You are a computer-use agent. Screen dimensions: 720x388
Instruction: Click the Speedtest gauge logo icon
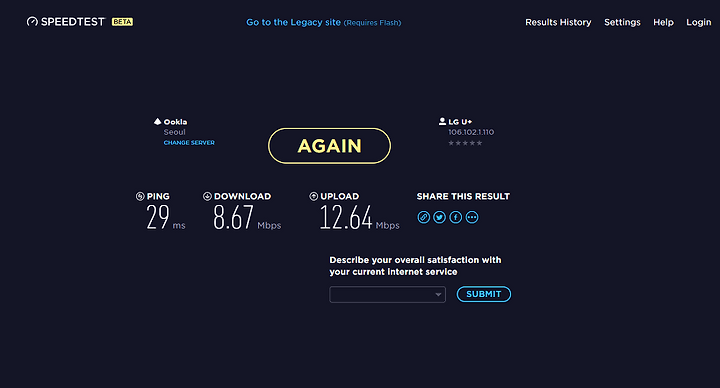click(x=32, y=22)
